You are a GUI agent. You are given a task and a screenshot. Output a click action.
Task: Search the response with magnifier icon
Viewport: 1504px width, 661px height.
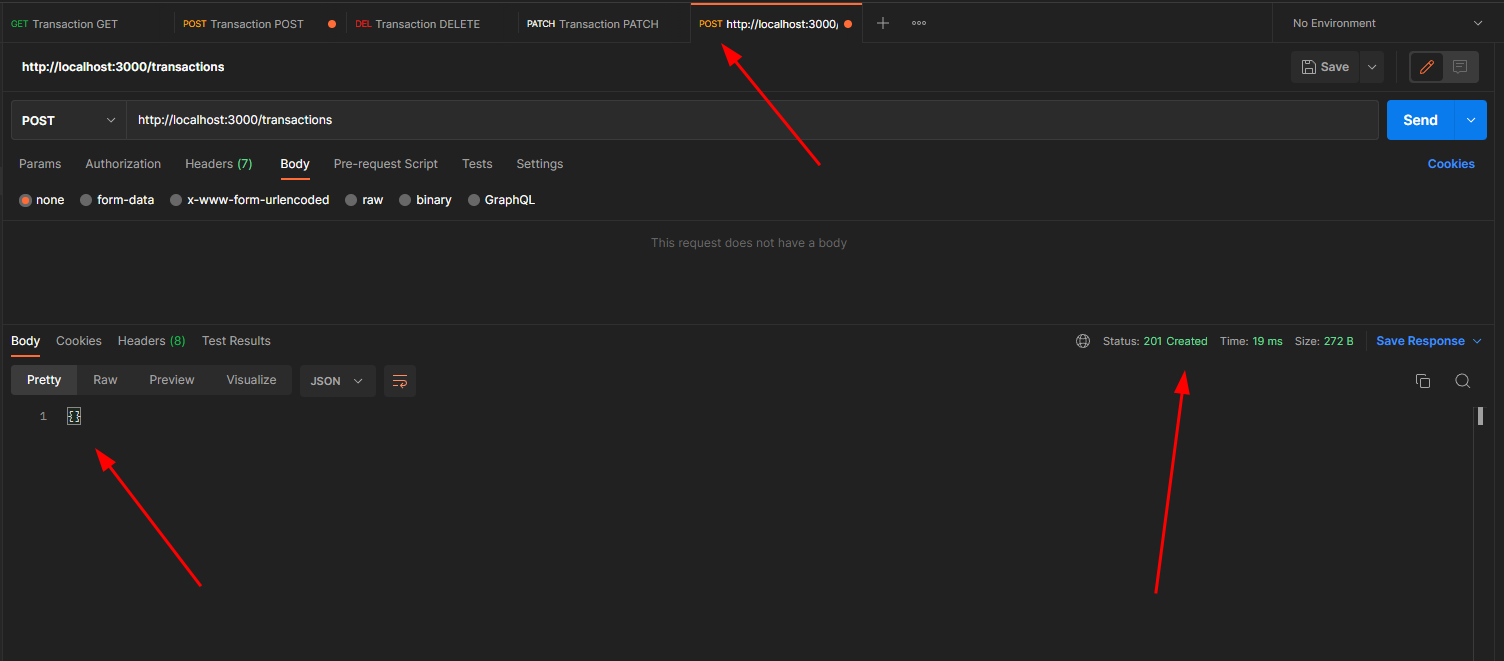[1462, 381]
